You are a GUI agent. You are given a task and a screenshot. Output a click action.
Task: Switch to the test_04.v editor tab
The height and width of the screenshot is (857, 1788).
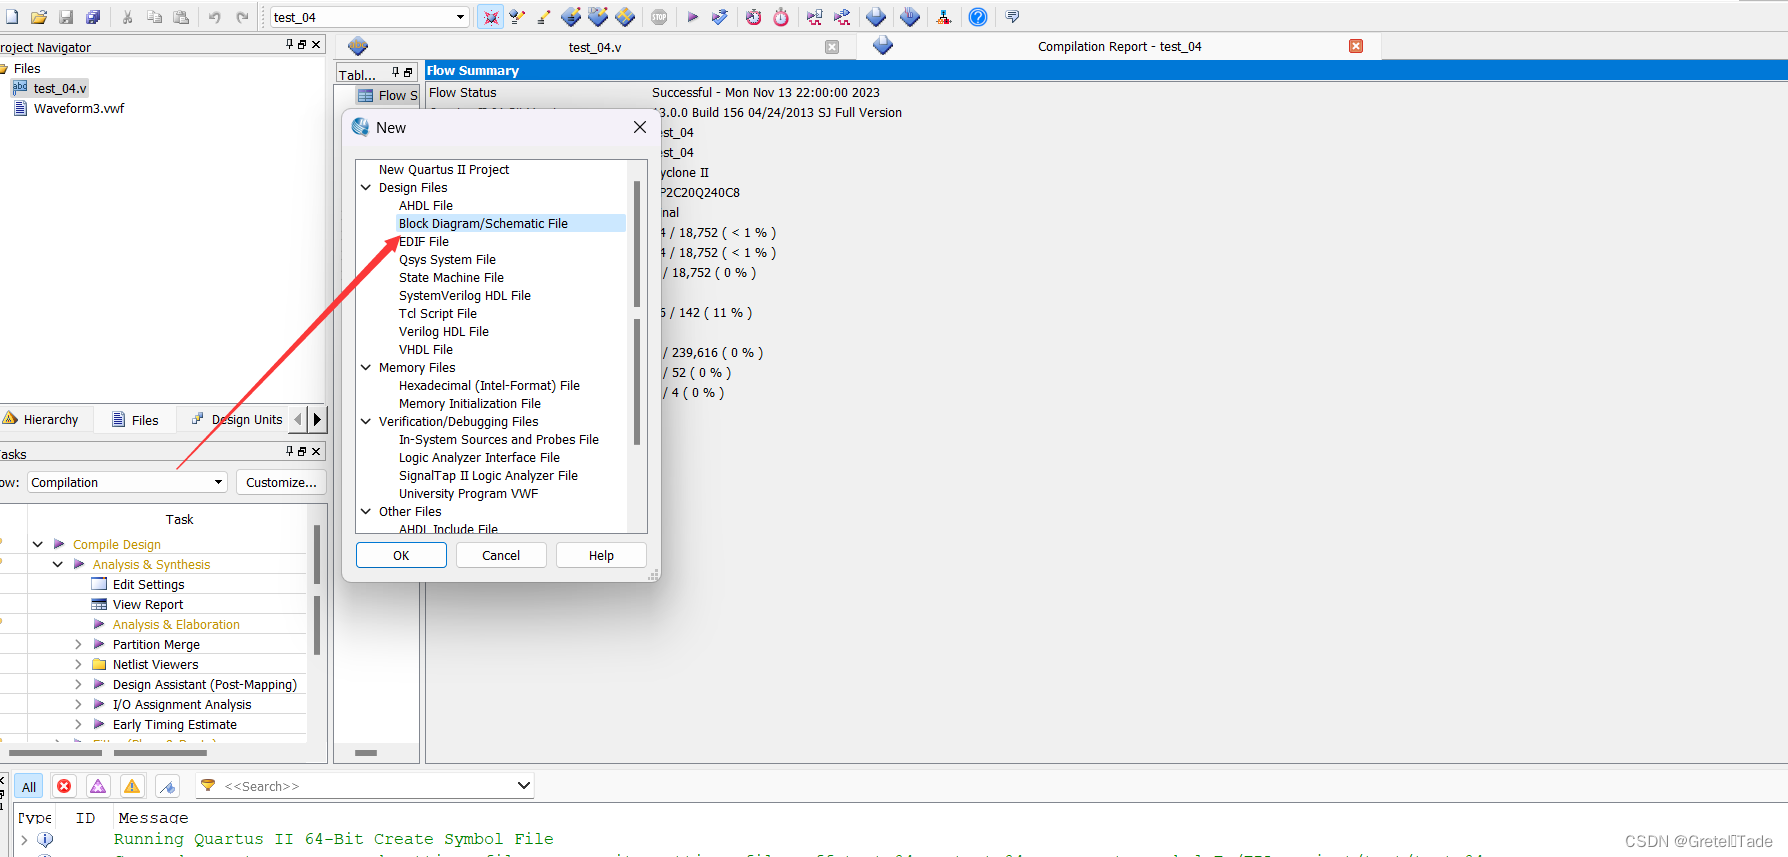[594, 47]
